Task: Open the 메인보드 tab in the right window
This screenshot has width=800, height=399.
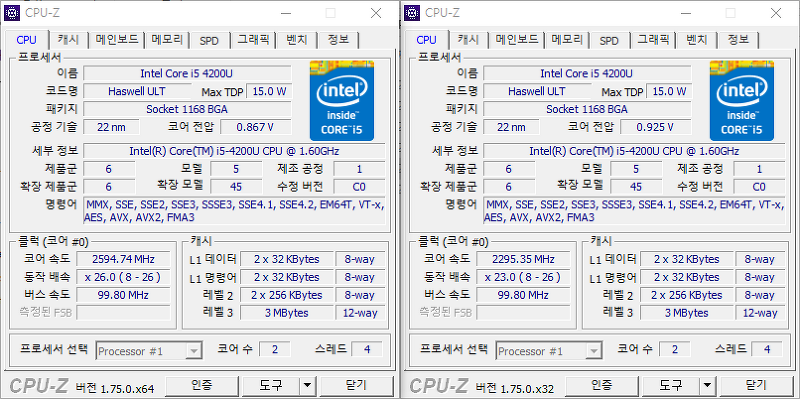Action: point(517,40)
